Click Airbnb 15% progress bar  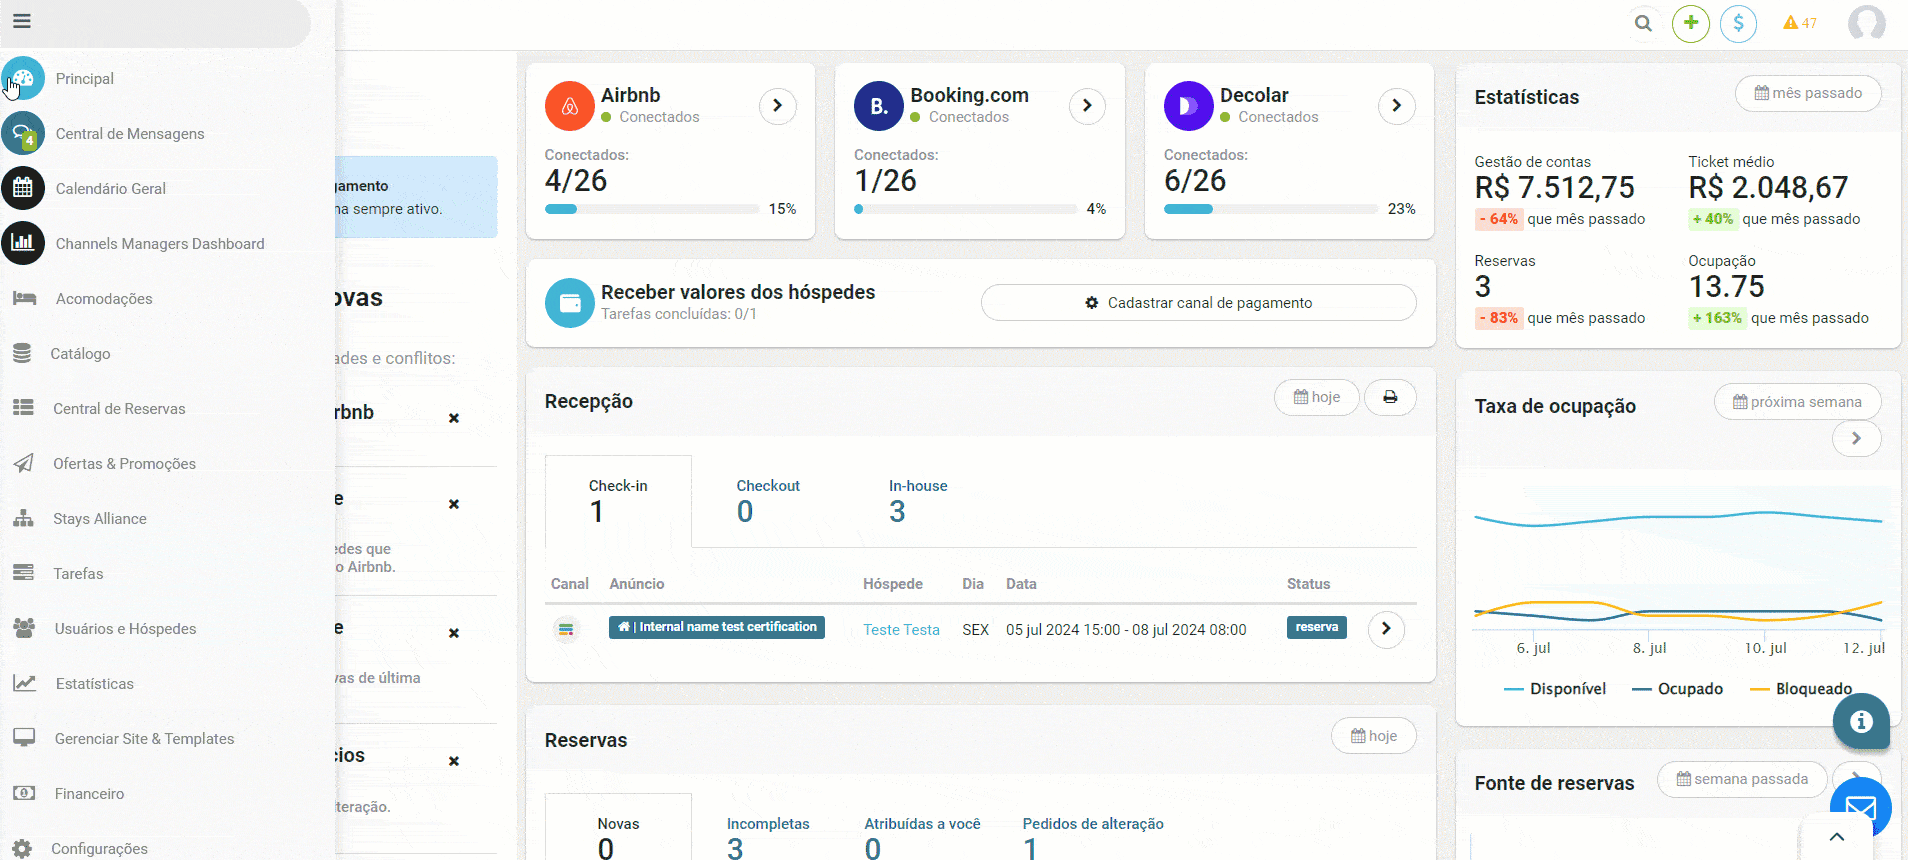[x=652, y=209]
